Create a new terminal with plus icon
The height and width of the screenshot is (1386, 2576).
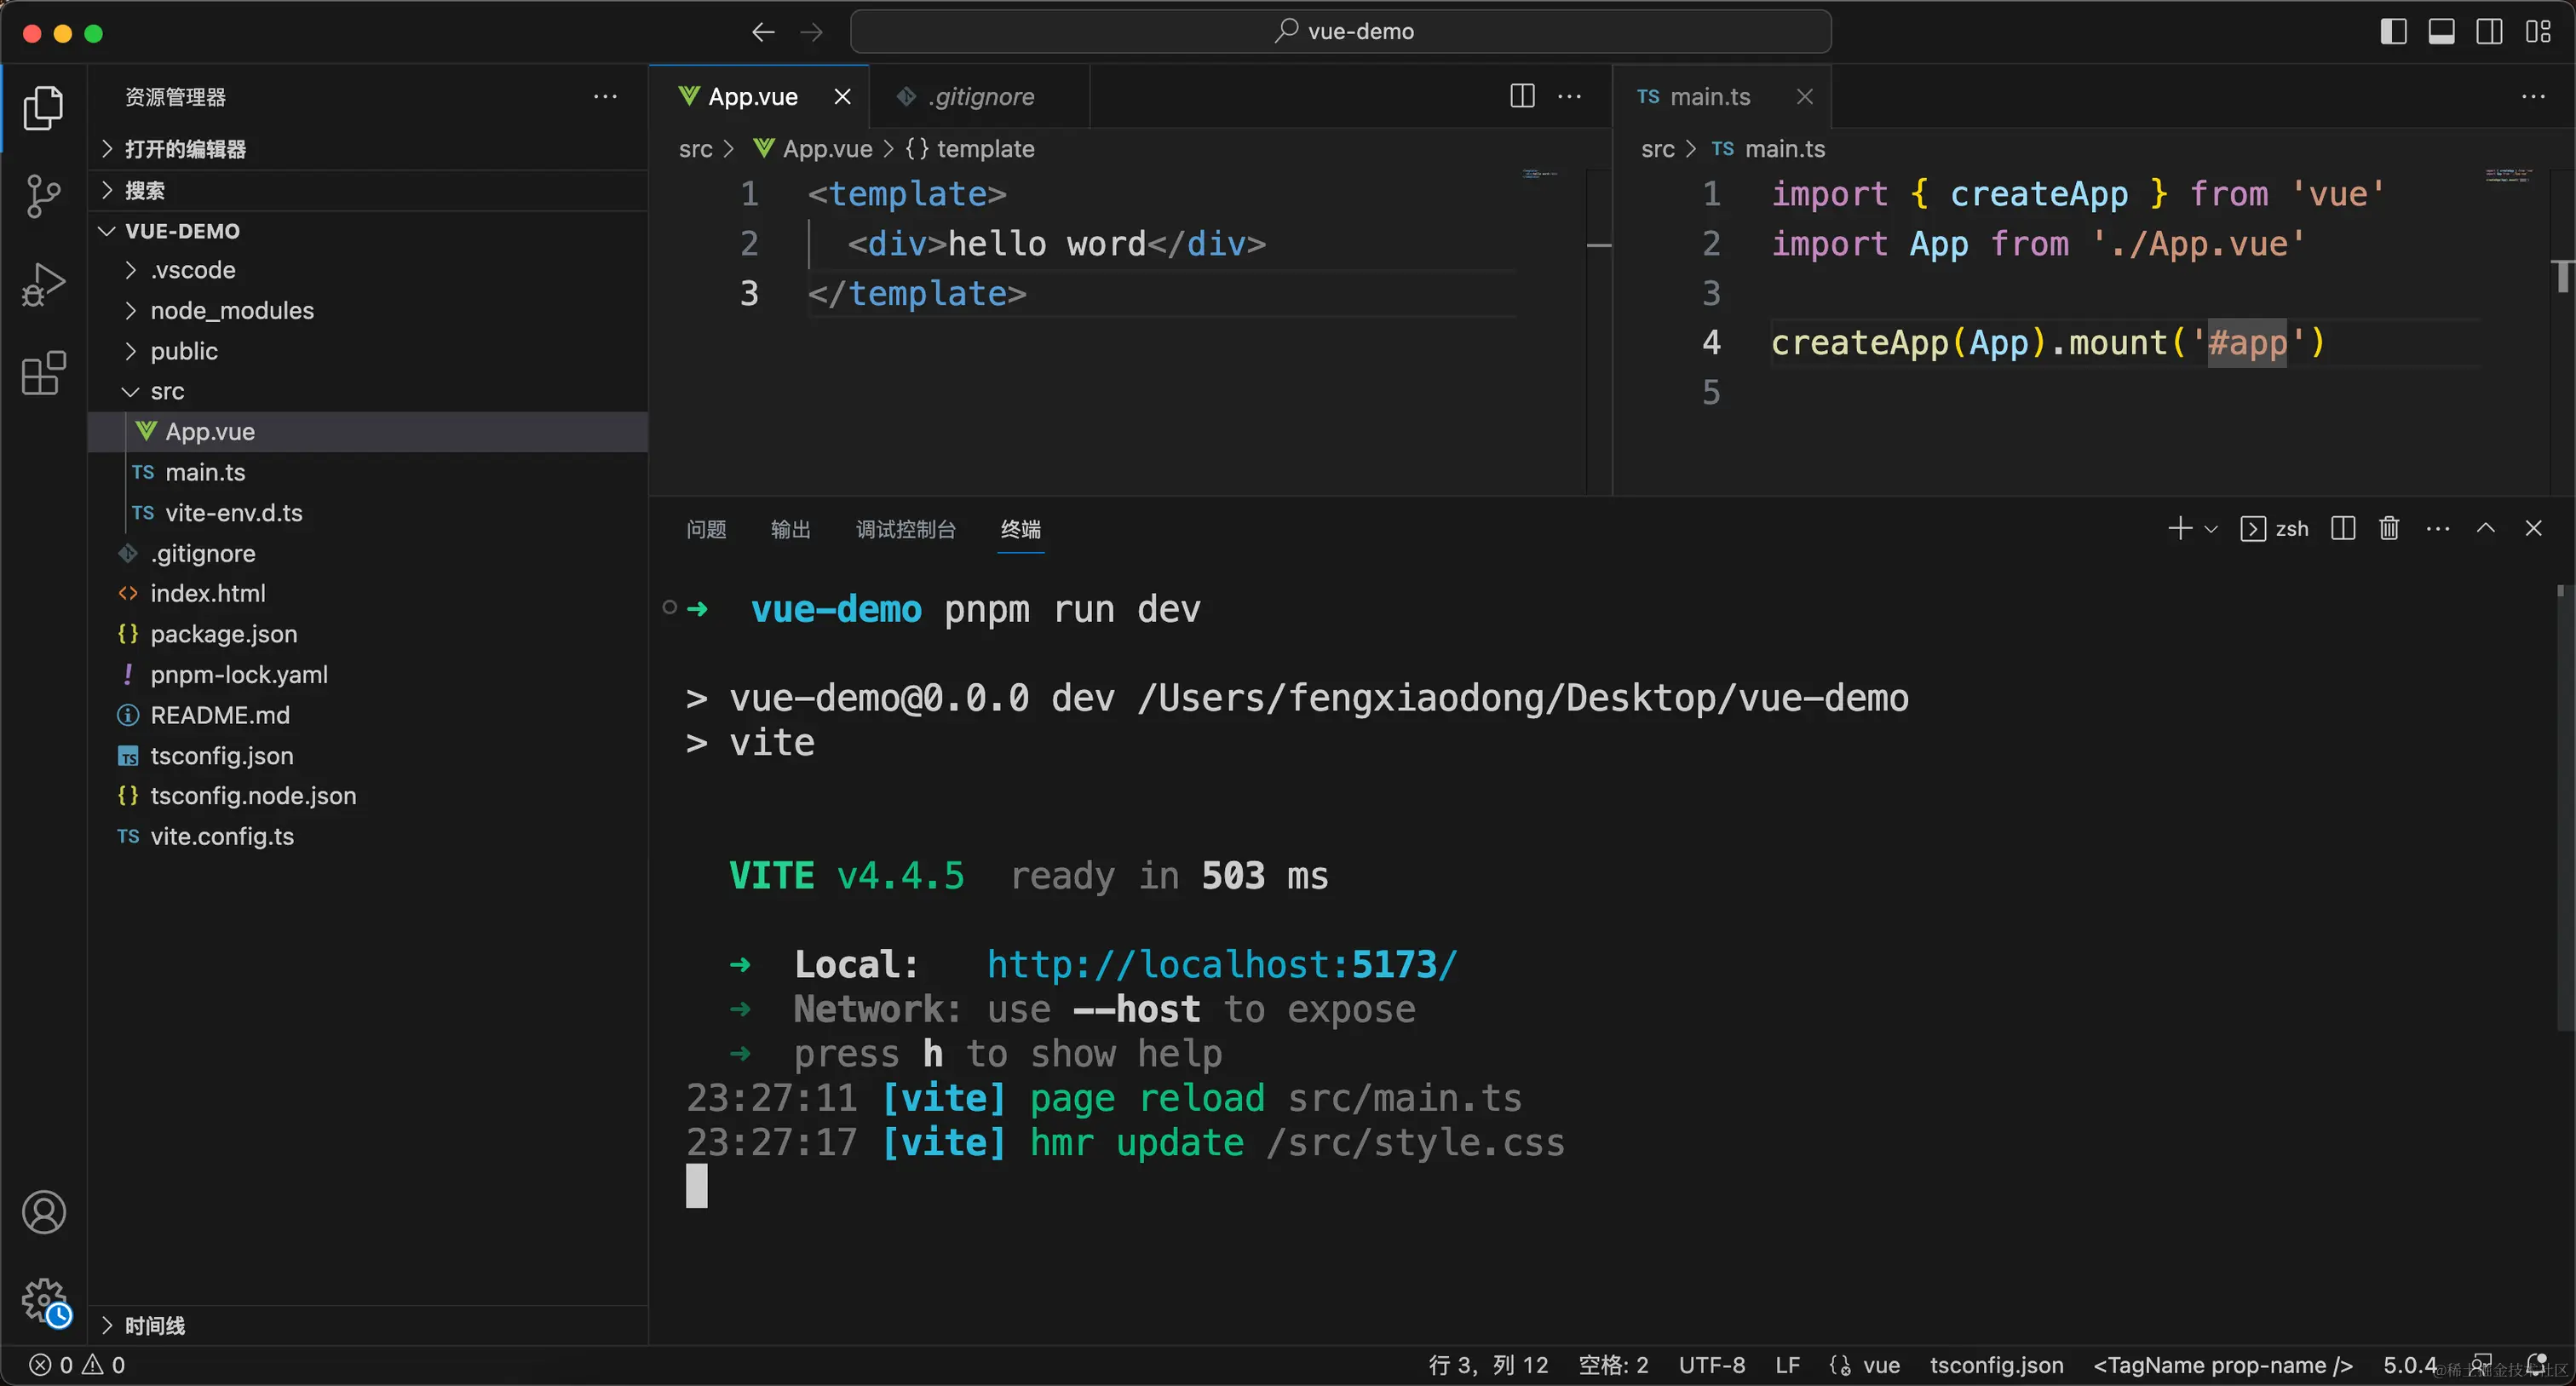click(x=2180, y=528)
